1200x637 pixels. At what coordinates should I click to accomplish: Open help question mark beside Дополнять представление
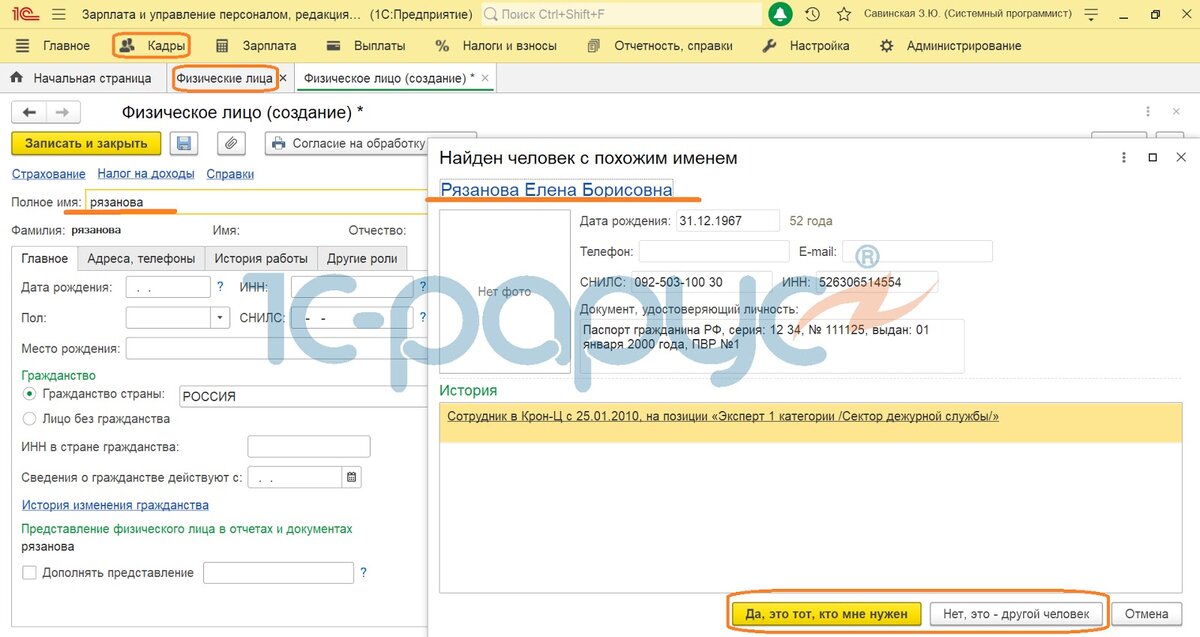(x=364, y=572)
